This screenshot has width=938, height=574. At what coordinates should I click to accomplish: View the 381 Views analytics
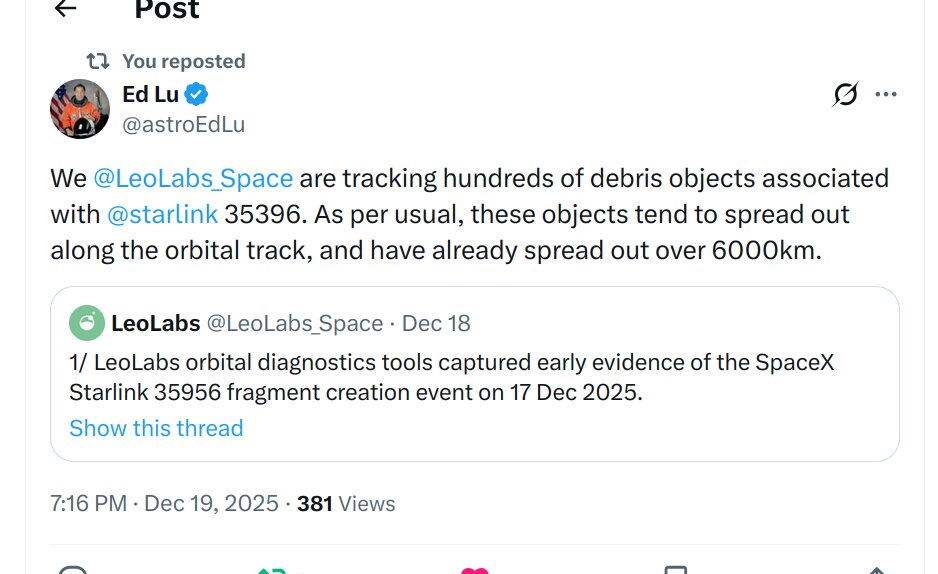[346, 503]
